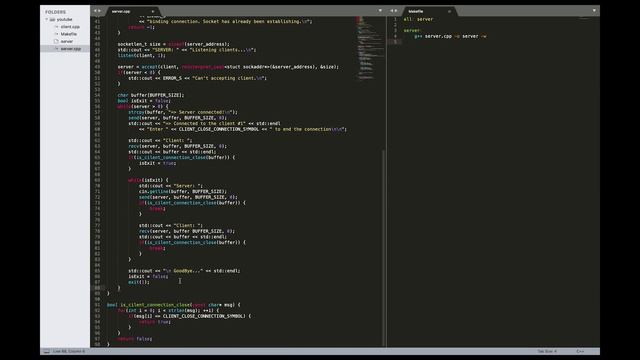Open client.cpp from the sidebar
640x360 pixels.
[70, 27]
